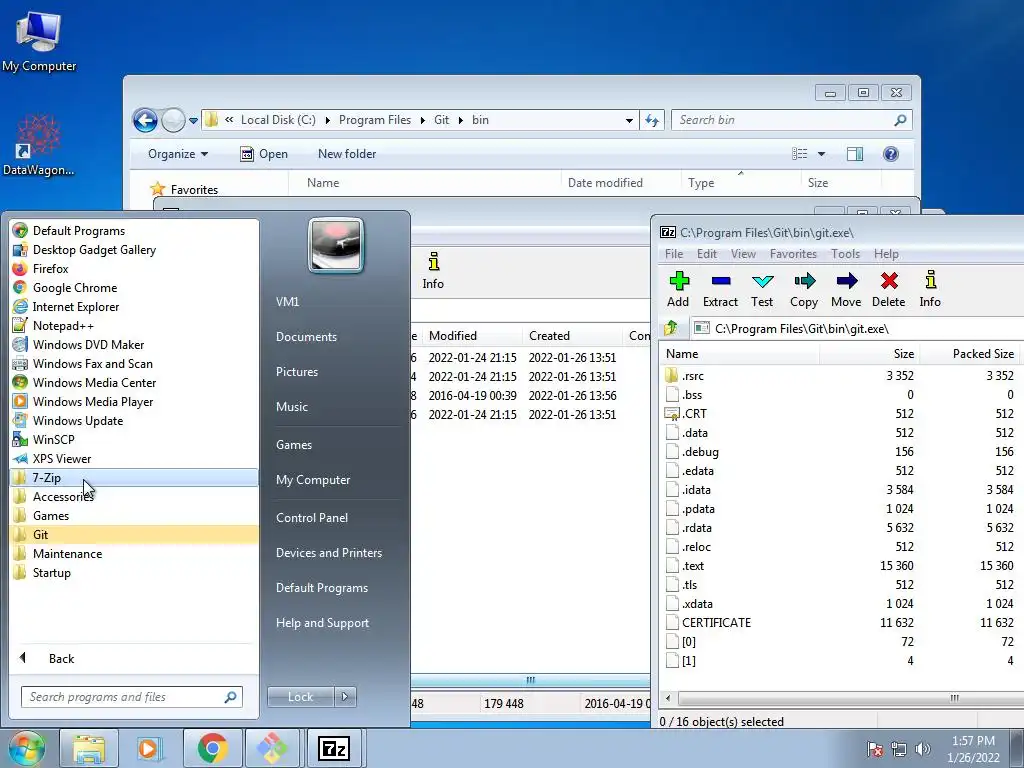Expand the Games folder in program list

(135, 515)
